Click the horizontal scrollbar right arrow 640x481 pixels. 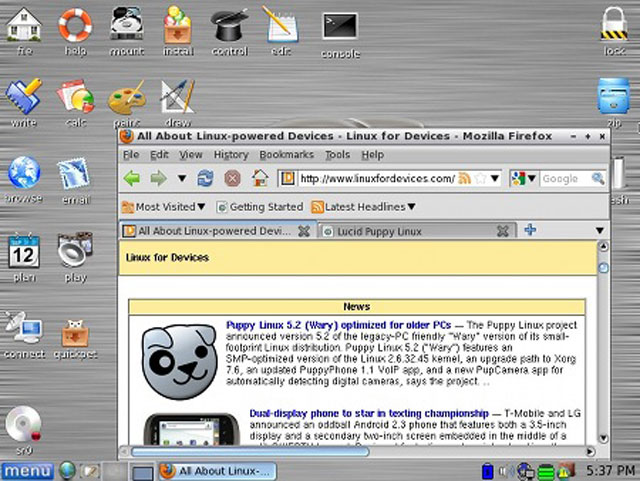(x=590, y=452)
